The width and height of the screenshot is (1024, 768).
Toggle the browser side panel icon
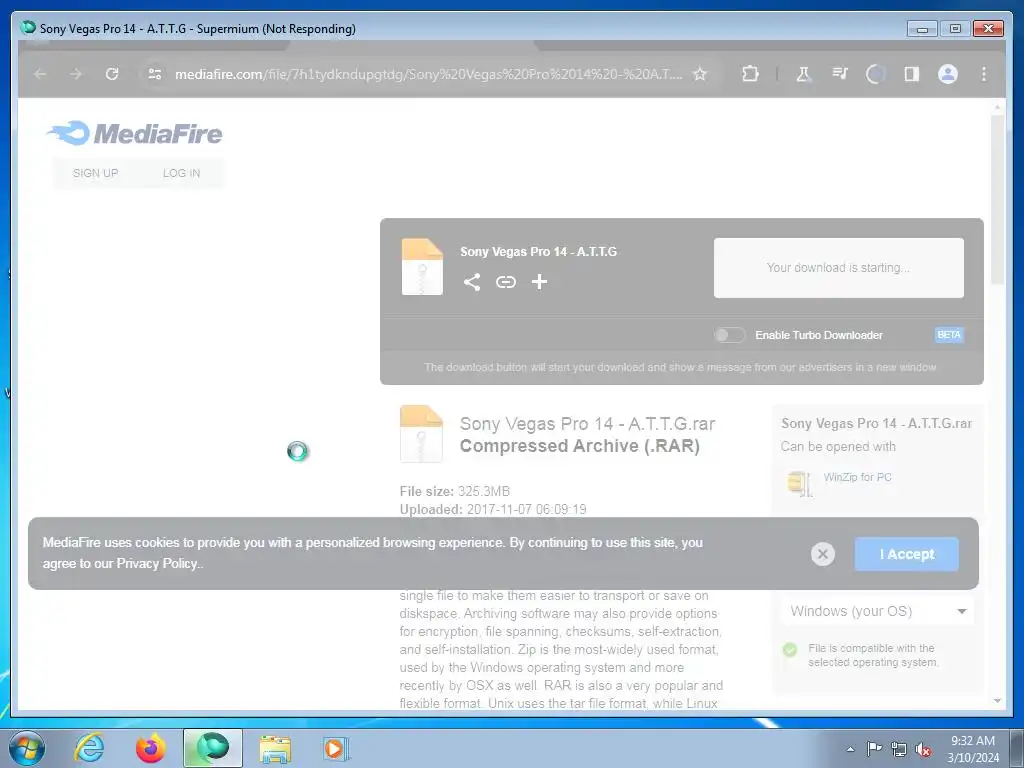pos(912,74)
